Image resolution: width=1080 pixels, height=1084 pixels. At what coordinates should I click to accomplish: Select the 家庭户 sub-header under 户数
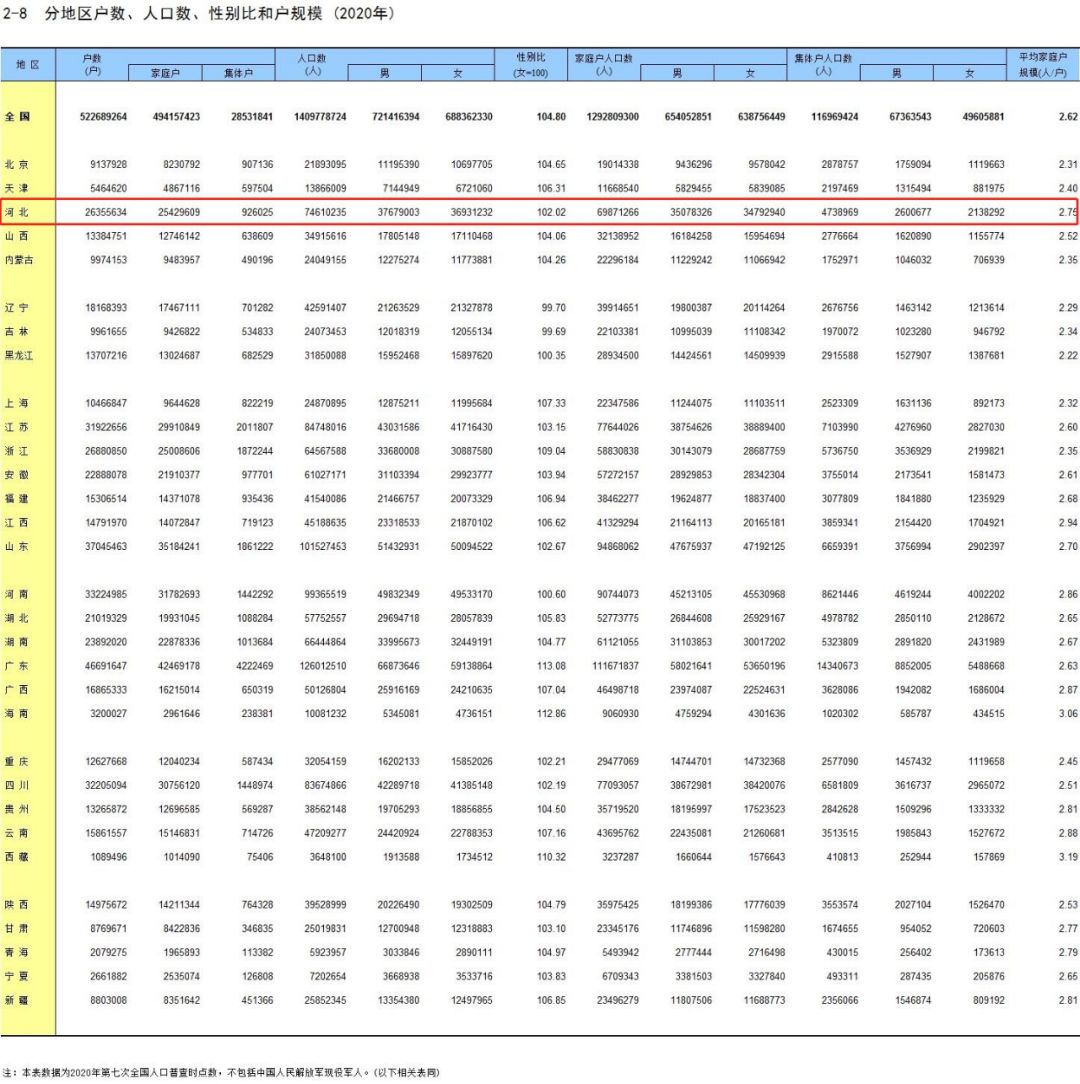(165, 73)
